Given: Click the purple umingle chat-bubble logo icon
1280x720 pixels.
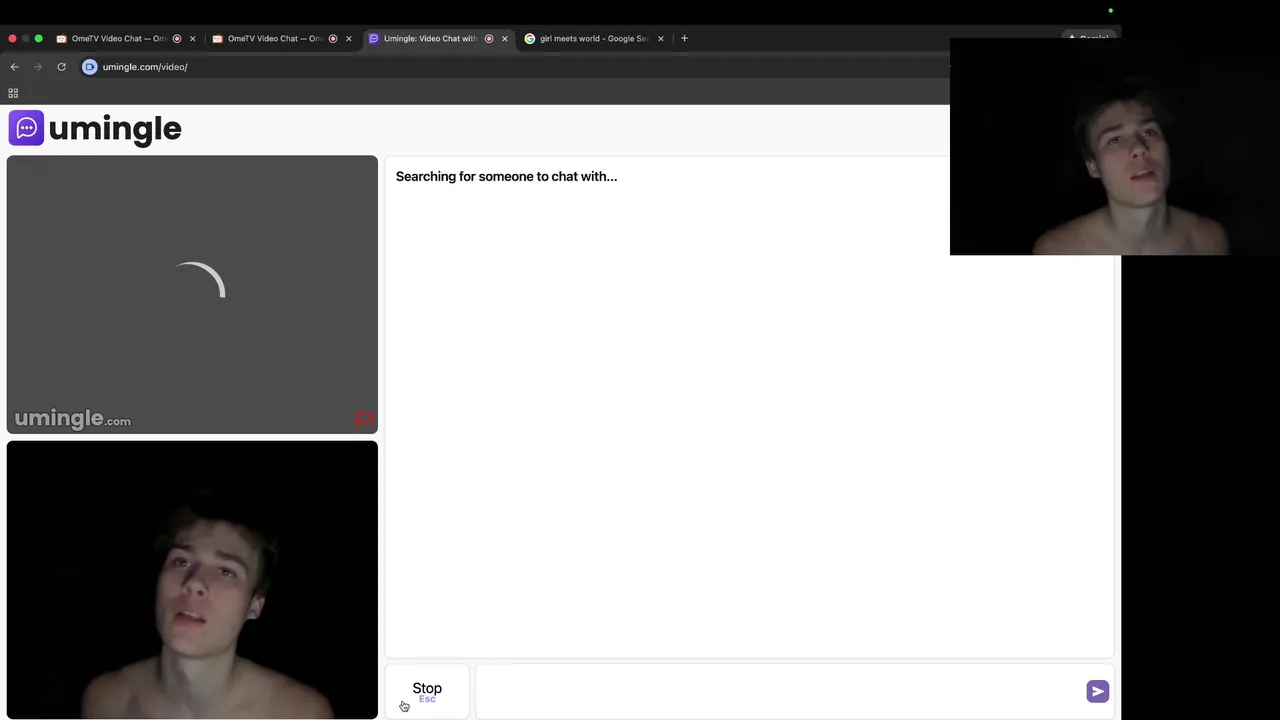Looking at the screenshot, I should 26,128.
